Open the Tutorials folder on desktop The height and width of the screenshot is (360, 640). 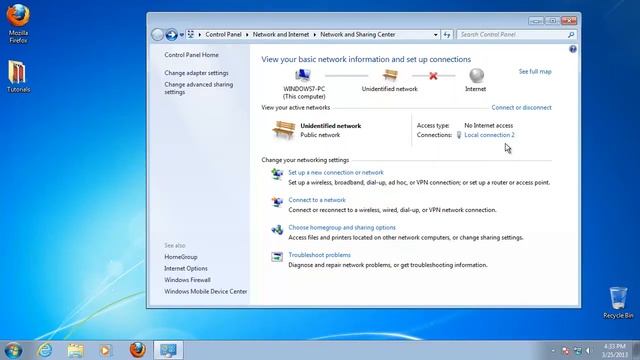point(18,76)
